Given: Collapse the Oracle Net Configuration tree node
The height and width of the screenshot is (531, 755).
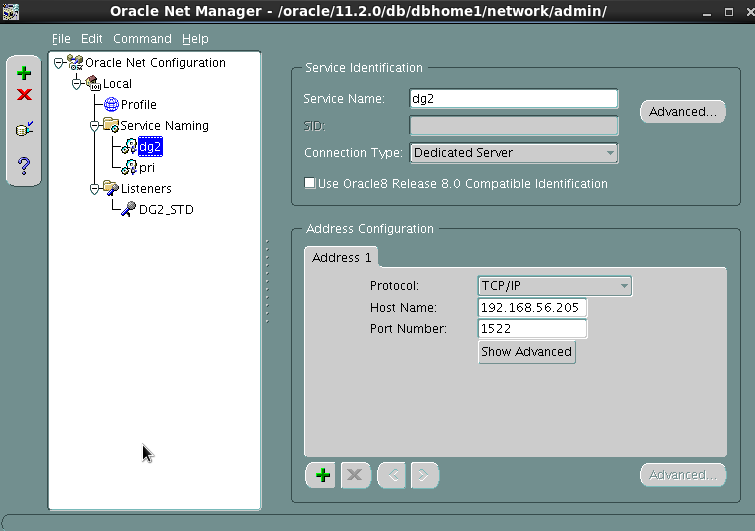Looking at the screenshot, I should pos(59,63).
